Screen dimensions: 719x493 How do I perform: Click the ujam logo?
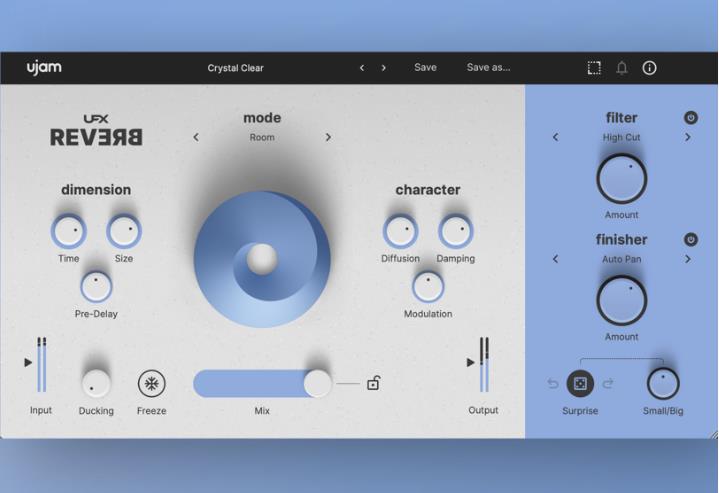tap(44, 68)
